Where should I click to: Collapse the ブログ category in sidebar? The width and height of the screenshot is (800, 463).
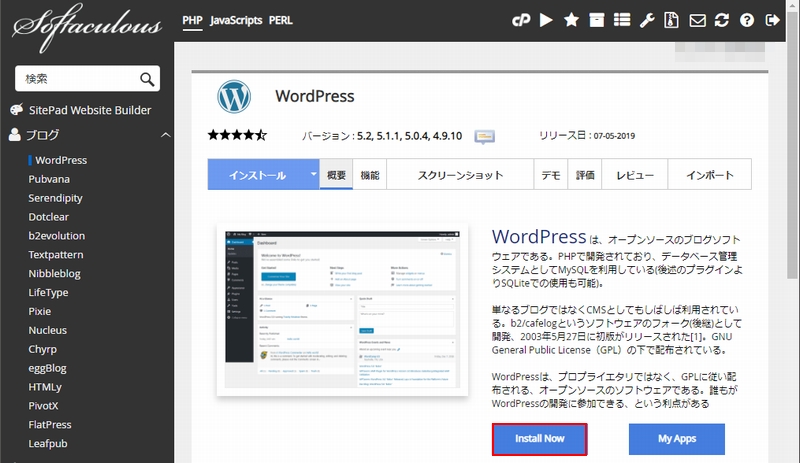click(x=165, y=135)
